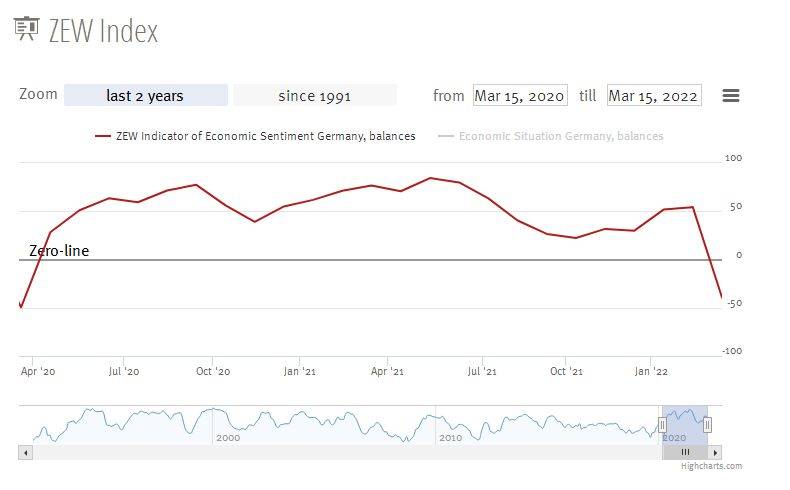The width and height of the screenshot is (790, 490).
Task: Open the Highcharts.com credit link
Action: pos(711,466)
